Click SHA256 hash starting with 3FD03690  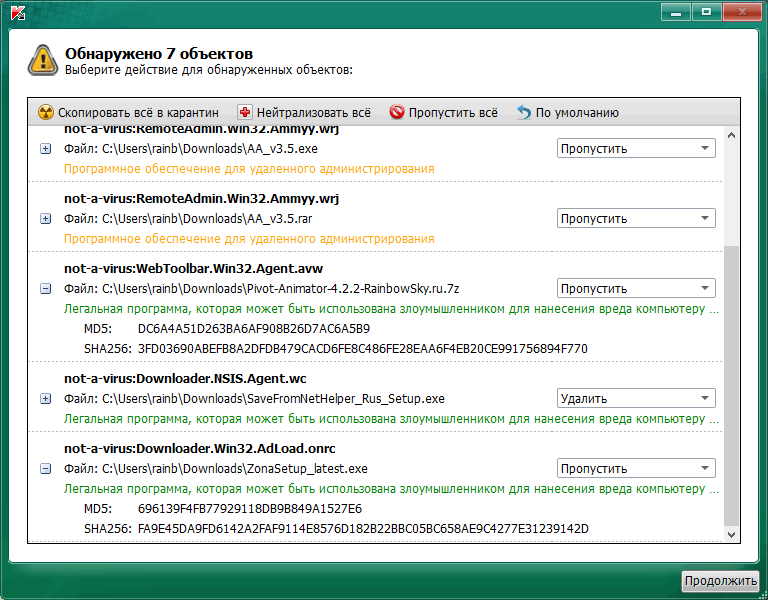coord(362,349)
